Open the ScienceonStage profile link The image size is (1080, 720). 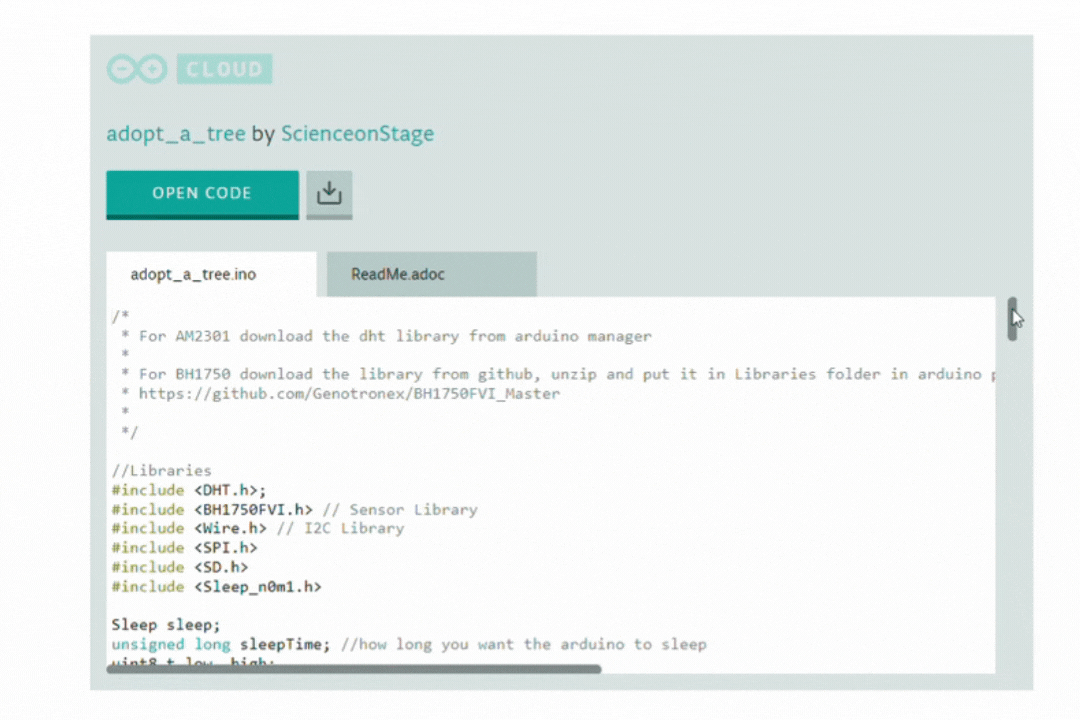(357, 133)
